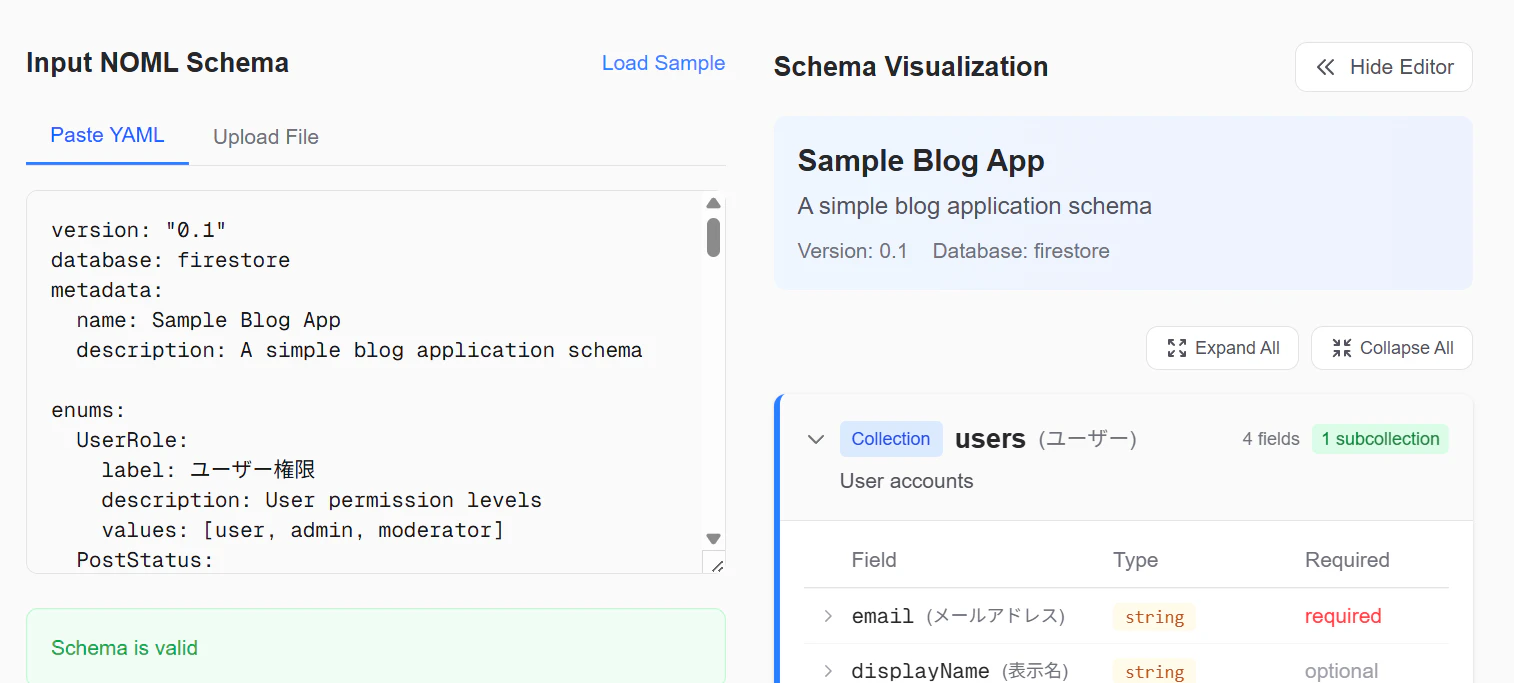Screen dimensions: 1514x683
Task: Click the string type tag for email
Action: coord(1154,617)
